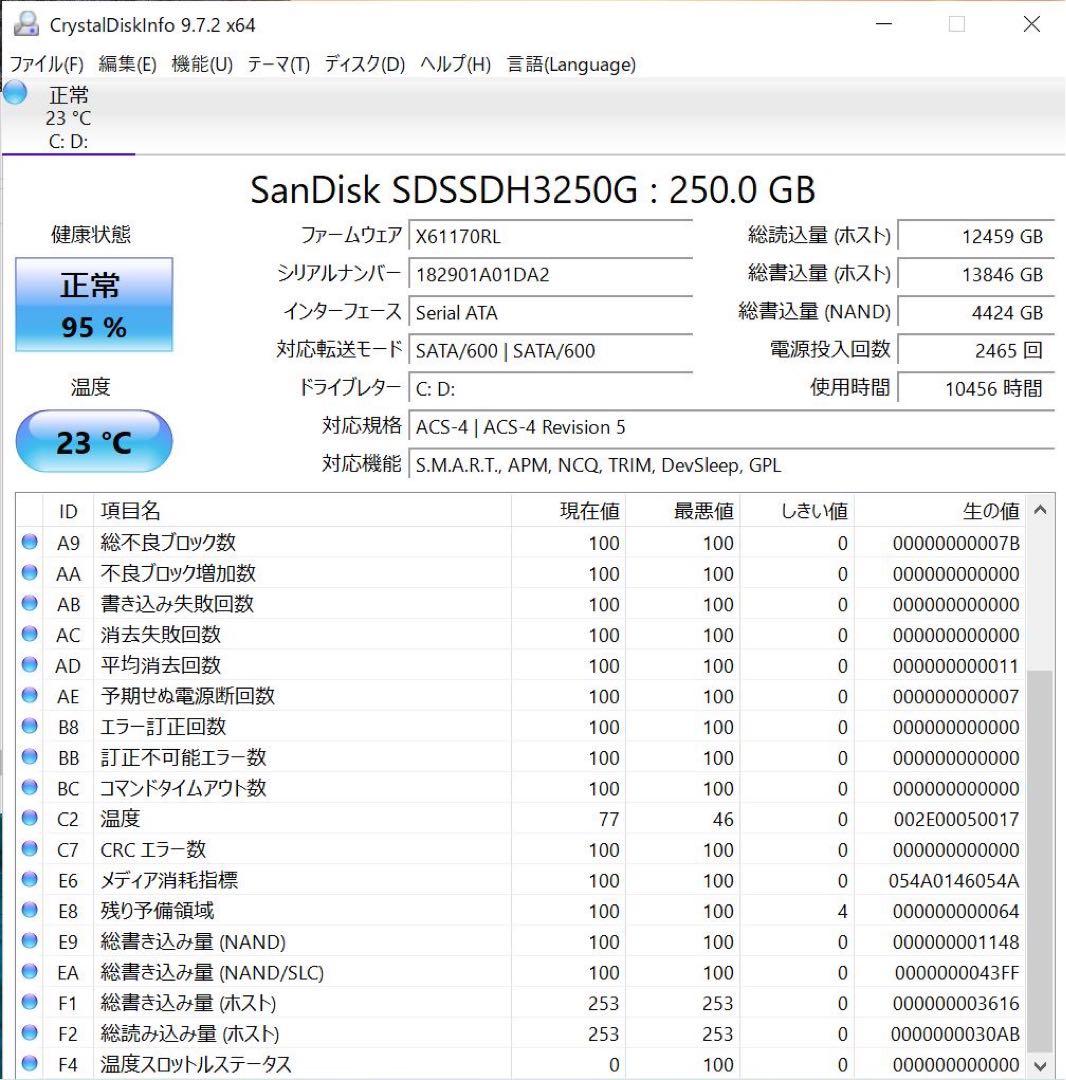This screenshot has width=1066, height=1080.
Task: Open the ディスク(D) menu
Action: tap(360, 64)
